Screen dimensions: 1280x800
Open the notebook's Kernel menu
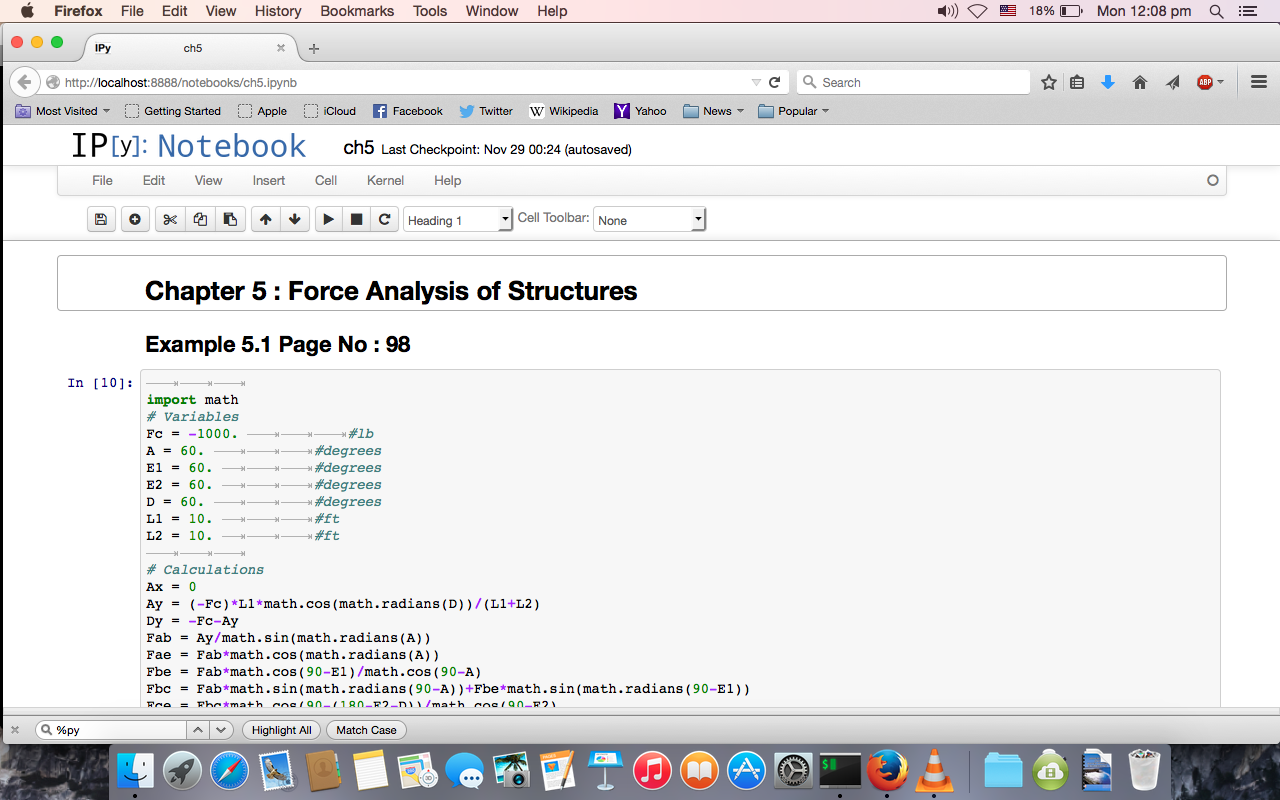click(385, 180)
